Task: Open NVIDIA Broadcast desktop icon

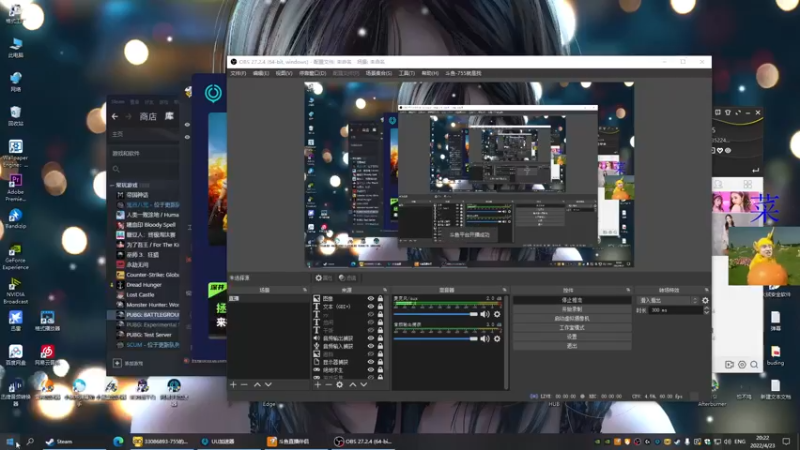Action: tap(15, 291)
